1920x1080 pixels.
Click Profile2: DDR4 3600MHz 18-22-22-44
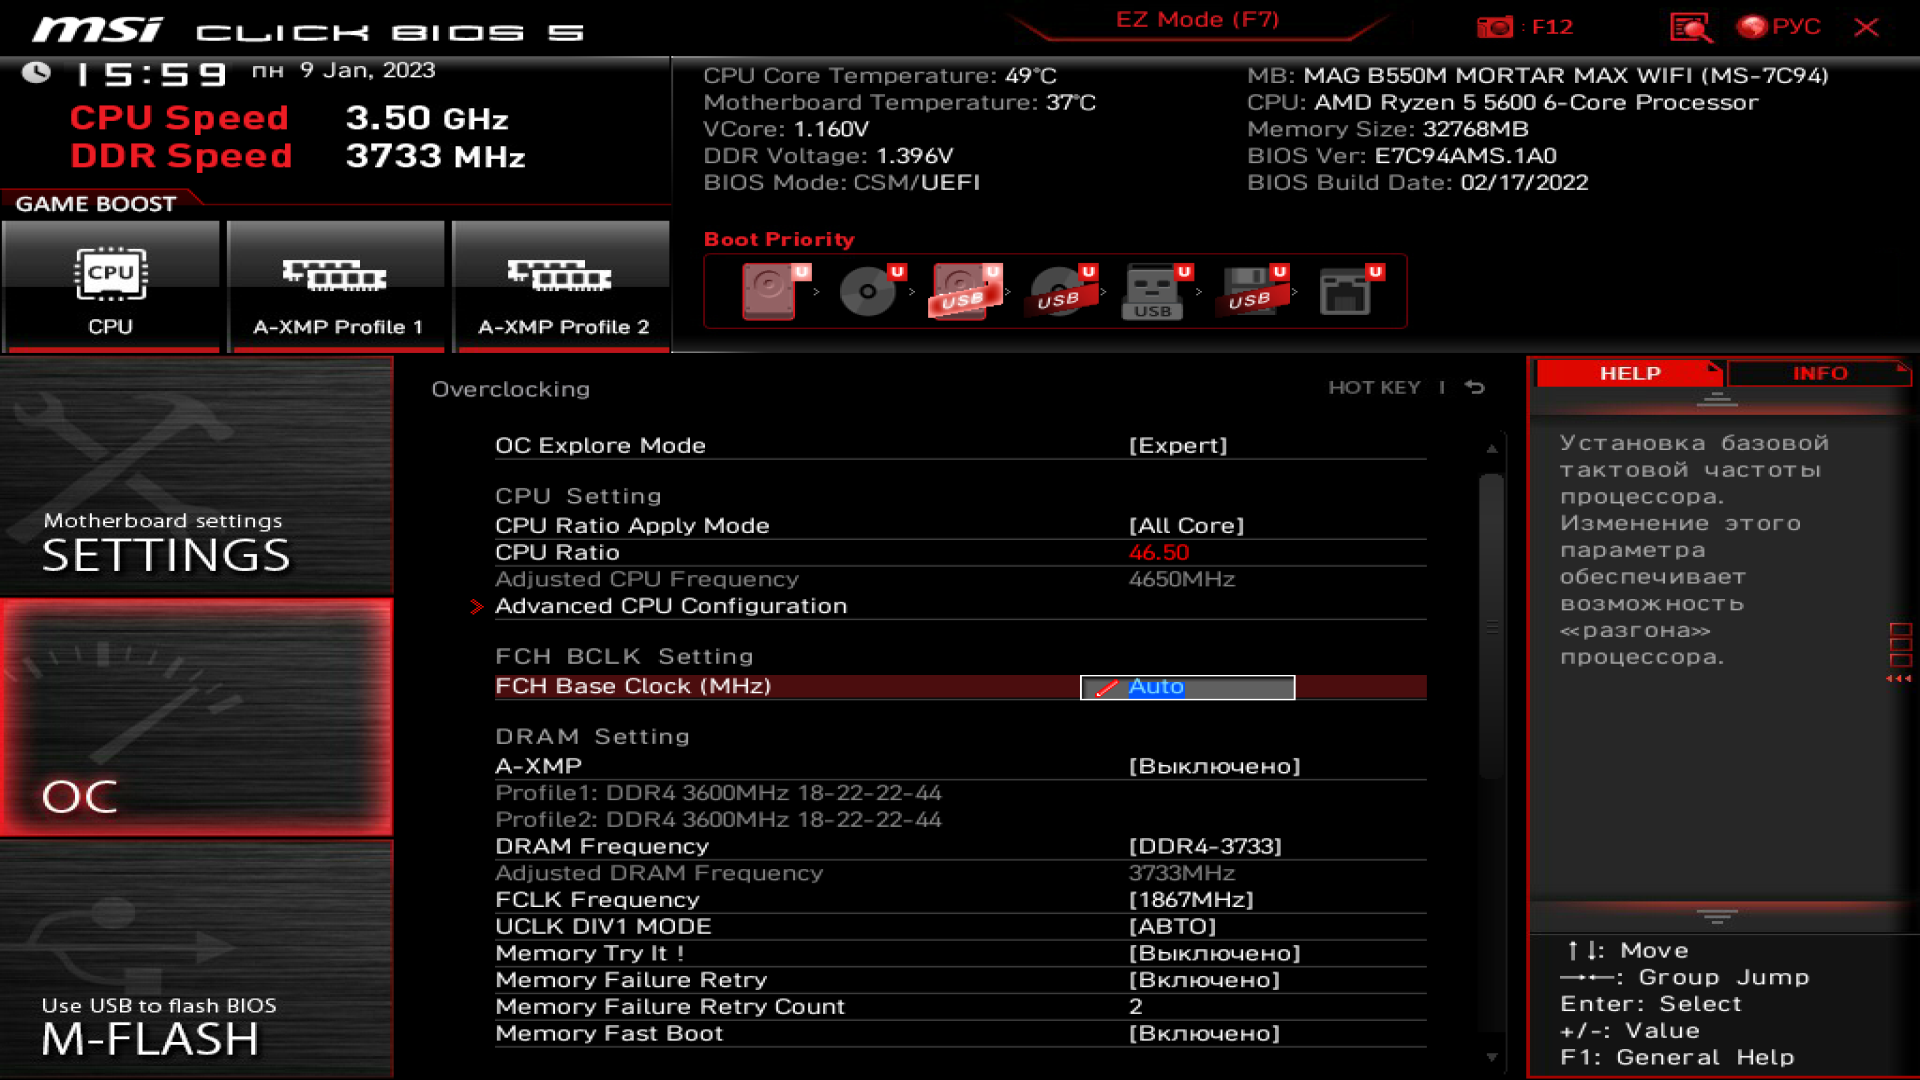(718, 820)
